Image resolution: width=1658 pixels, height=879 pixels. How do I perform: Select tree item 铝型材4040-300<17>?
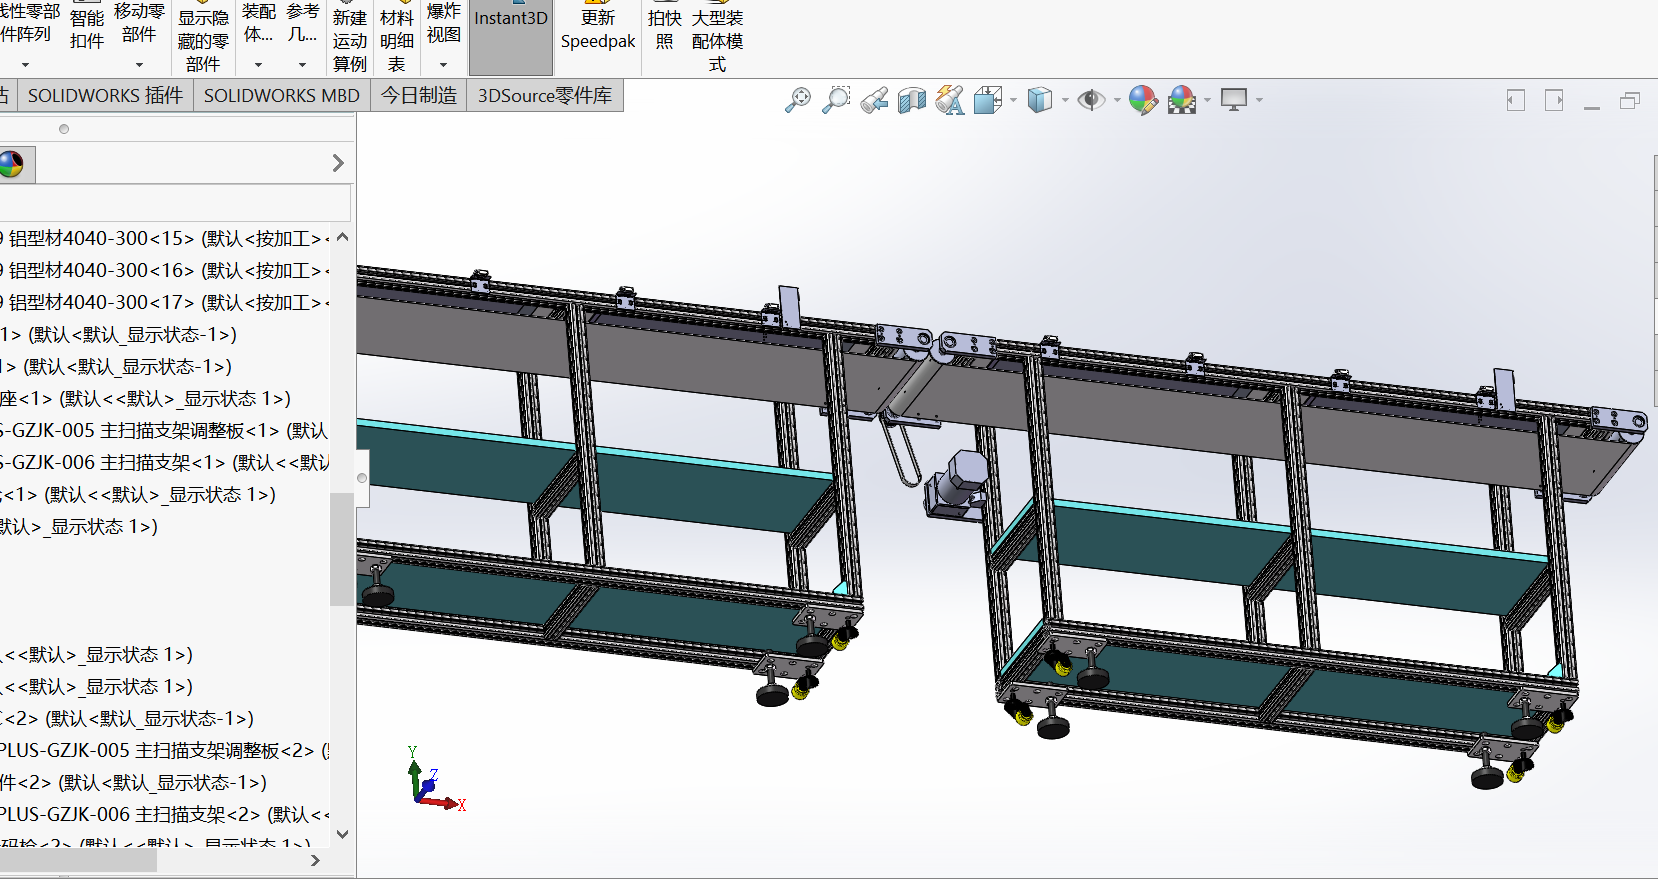(x=165, y=303)
